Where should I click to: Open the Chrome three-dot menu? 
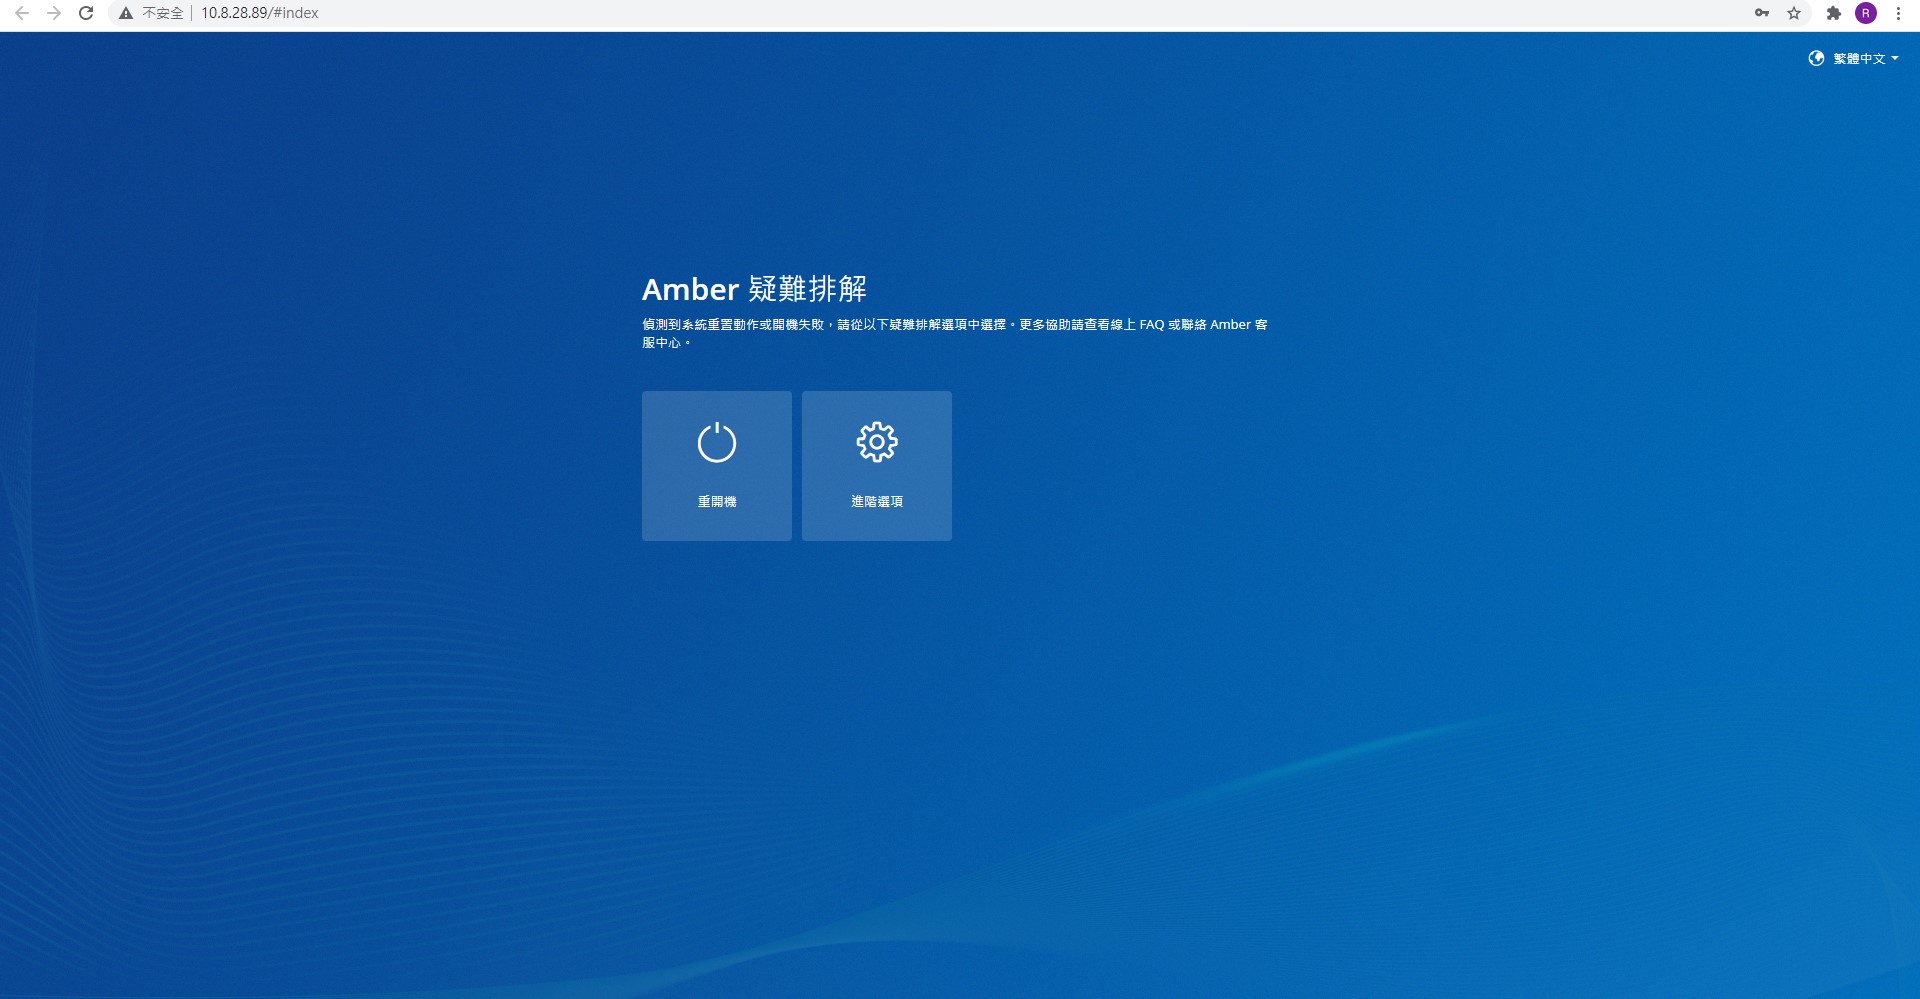tap(1898, 13)
